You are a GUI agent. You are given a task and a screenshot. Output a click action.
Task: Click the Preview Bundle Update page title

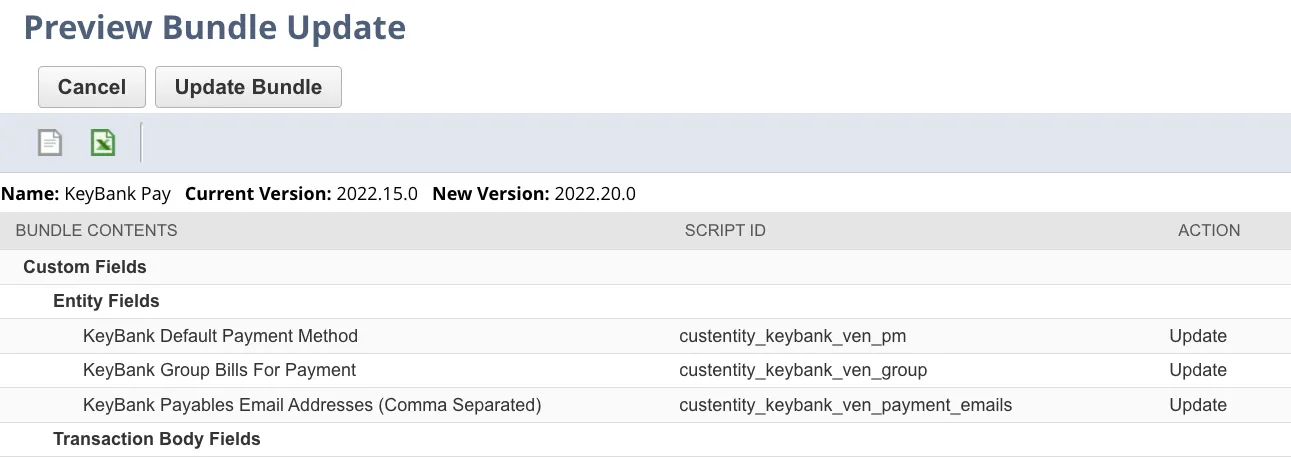click(215, 27)
